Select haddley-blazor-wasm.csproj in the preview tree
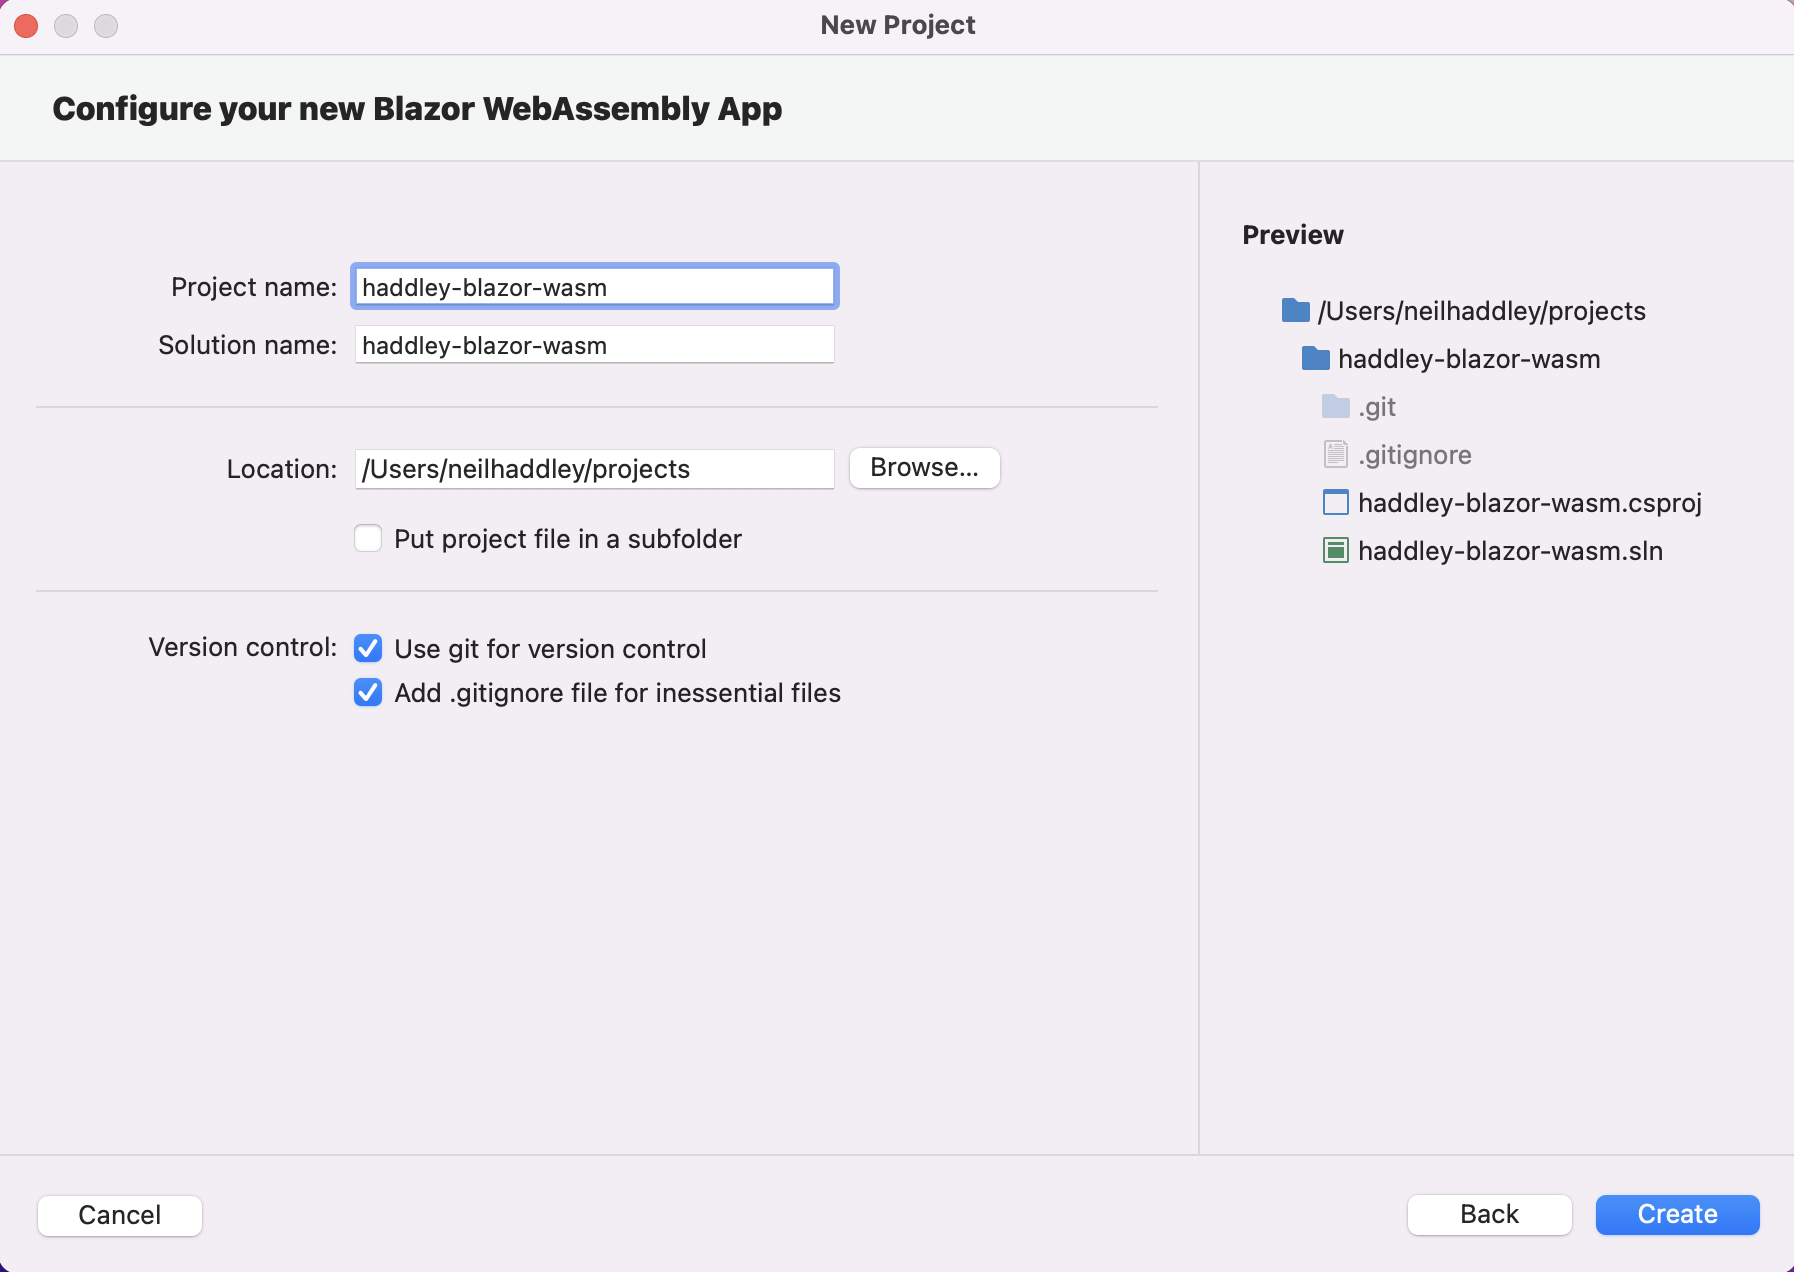The width and height of the screenshot is (1794, 1272). (1529, 503)
